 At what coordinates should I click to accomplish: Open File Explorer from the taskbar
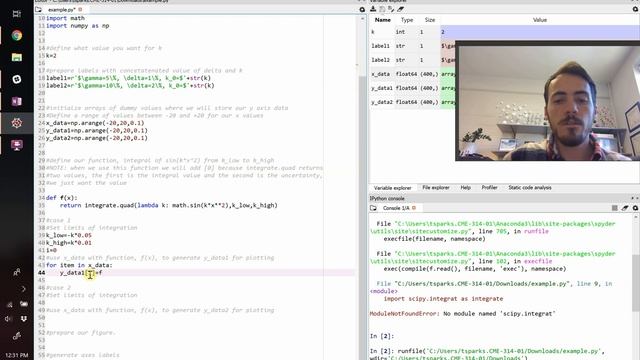[x=17, y=57]
